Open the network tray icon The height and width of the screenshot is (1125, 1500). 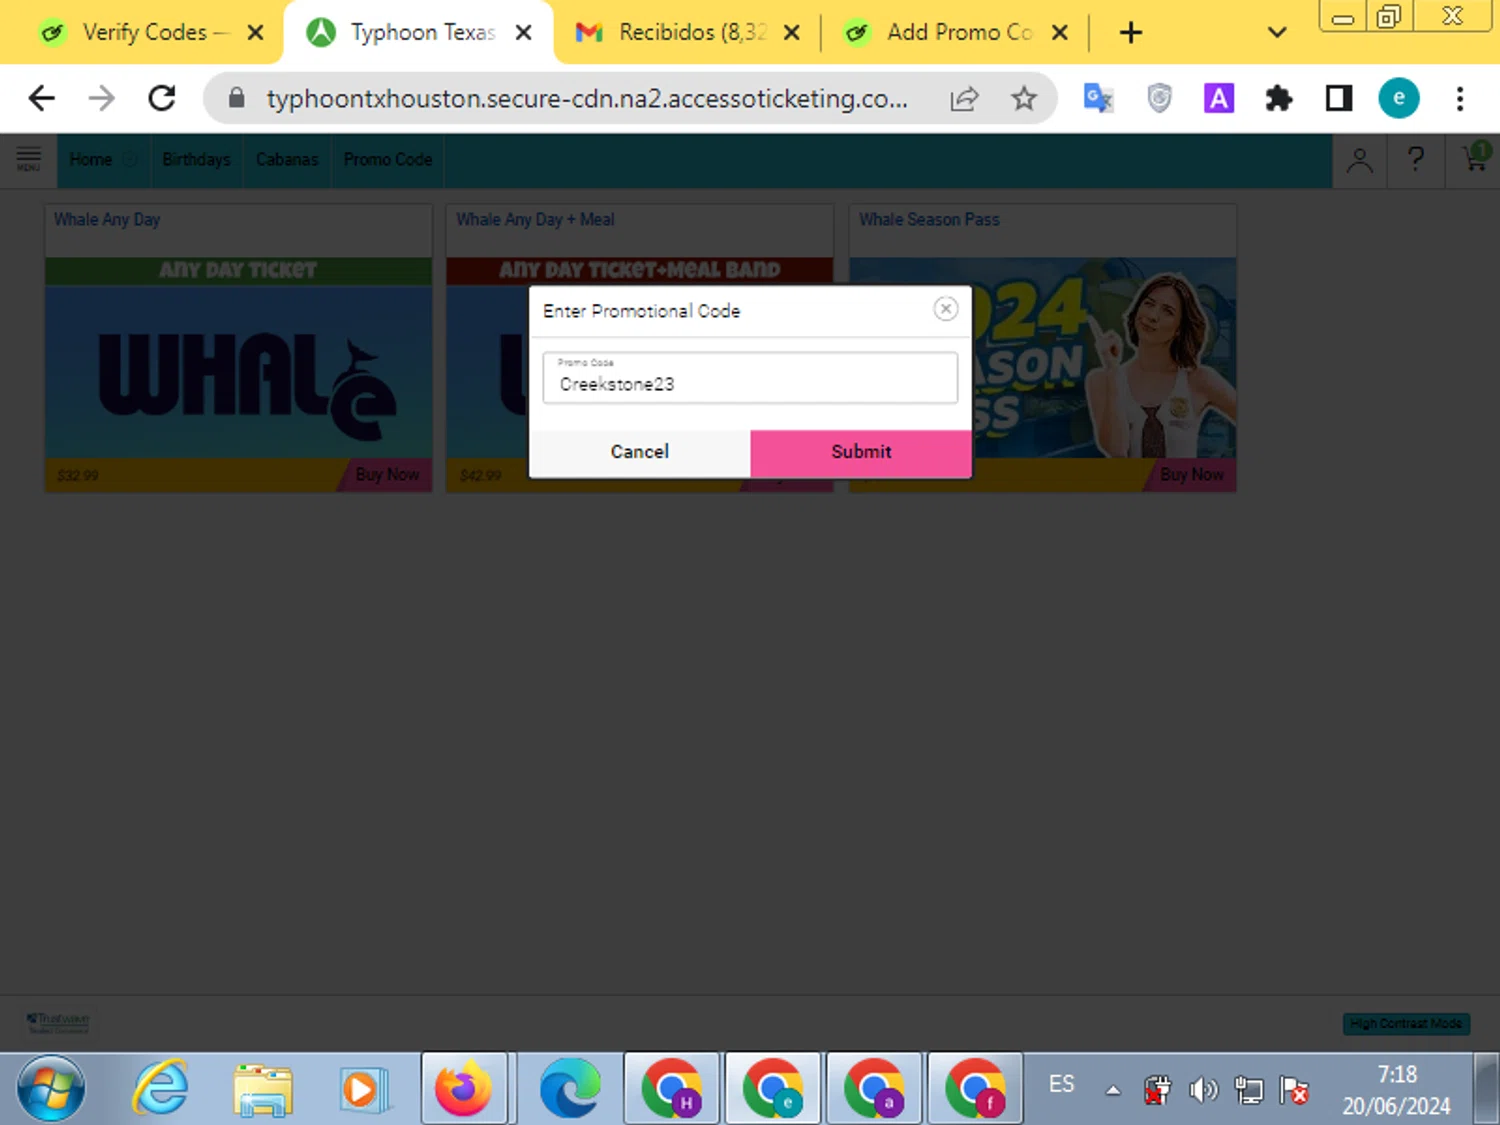coord(1249,1089)
